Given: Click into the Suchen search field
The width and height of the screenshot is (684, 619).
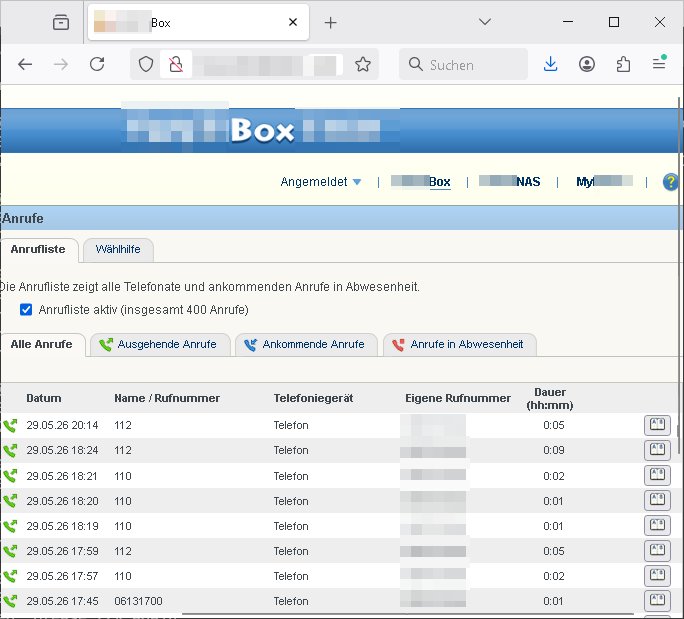Looking at the screenshot, I should point(463,65).
